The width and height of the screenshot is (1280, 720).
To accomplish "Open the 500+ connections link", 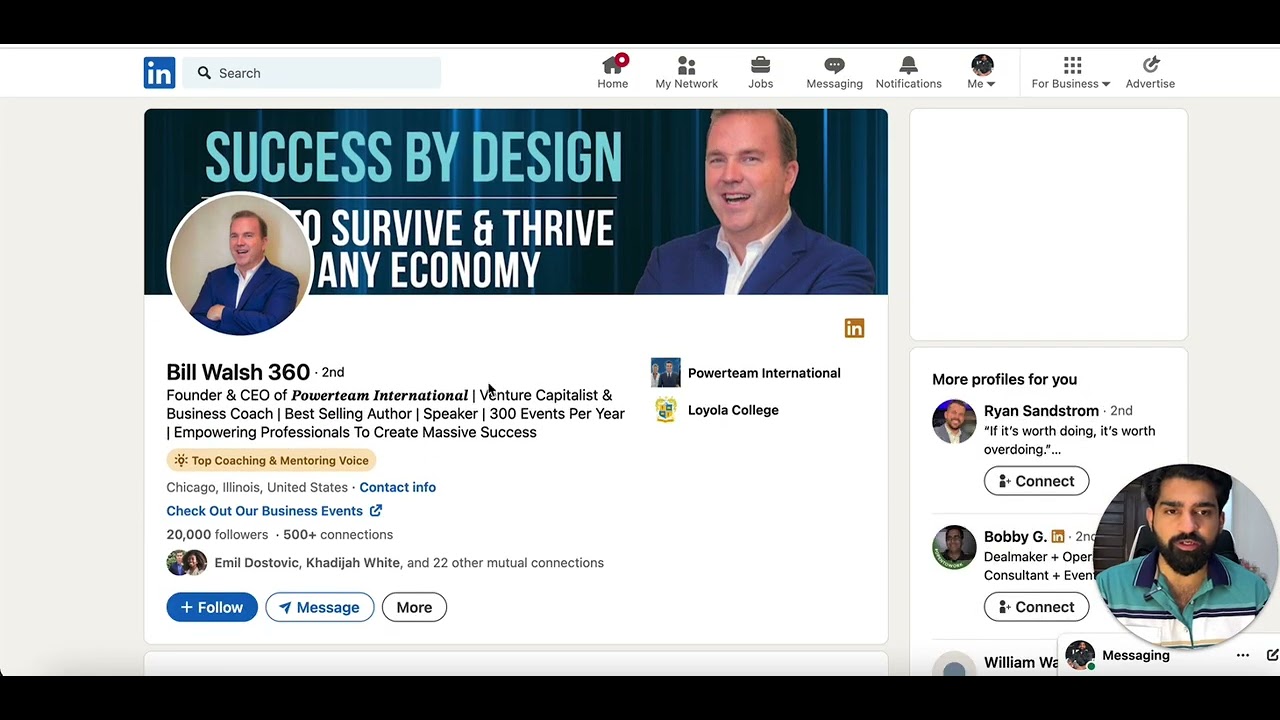I will tap(338, 535).
